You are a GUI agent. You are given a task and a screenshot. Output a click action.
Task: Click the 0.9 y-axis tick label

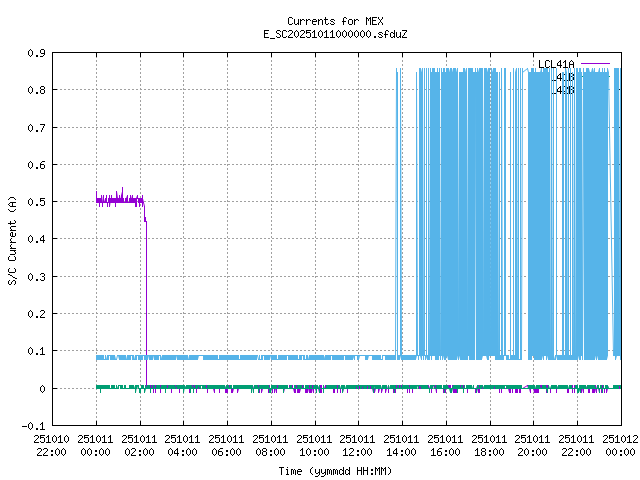(34, 53)
